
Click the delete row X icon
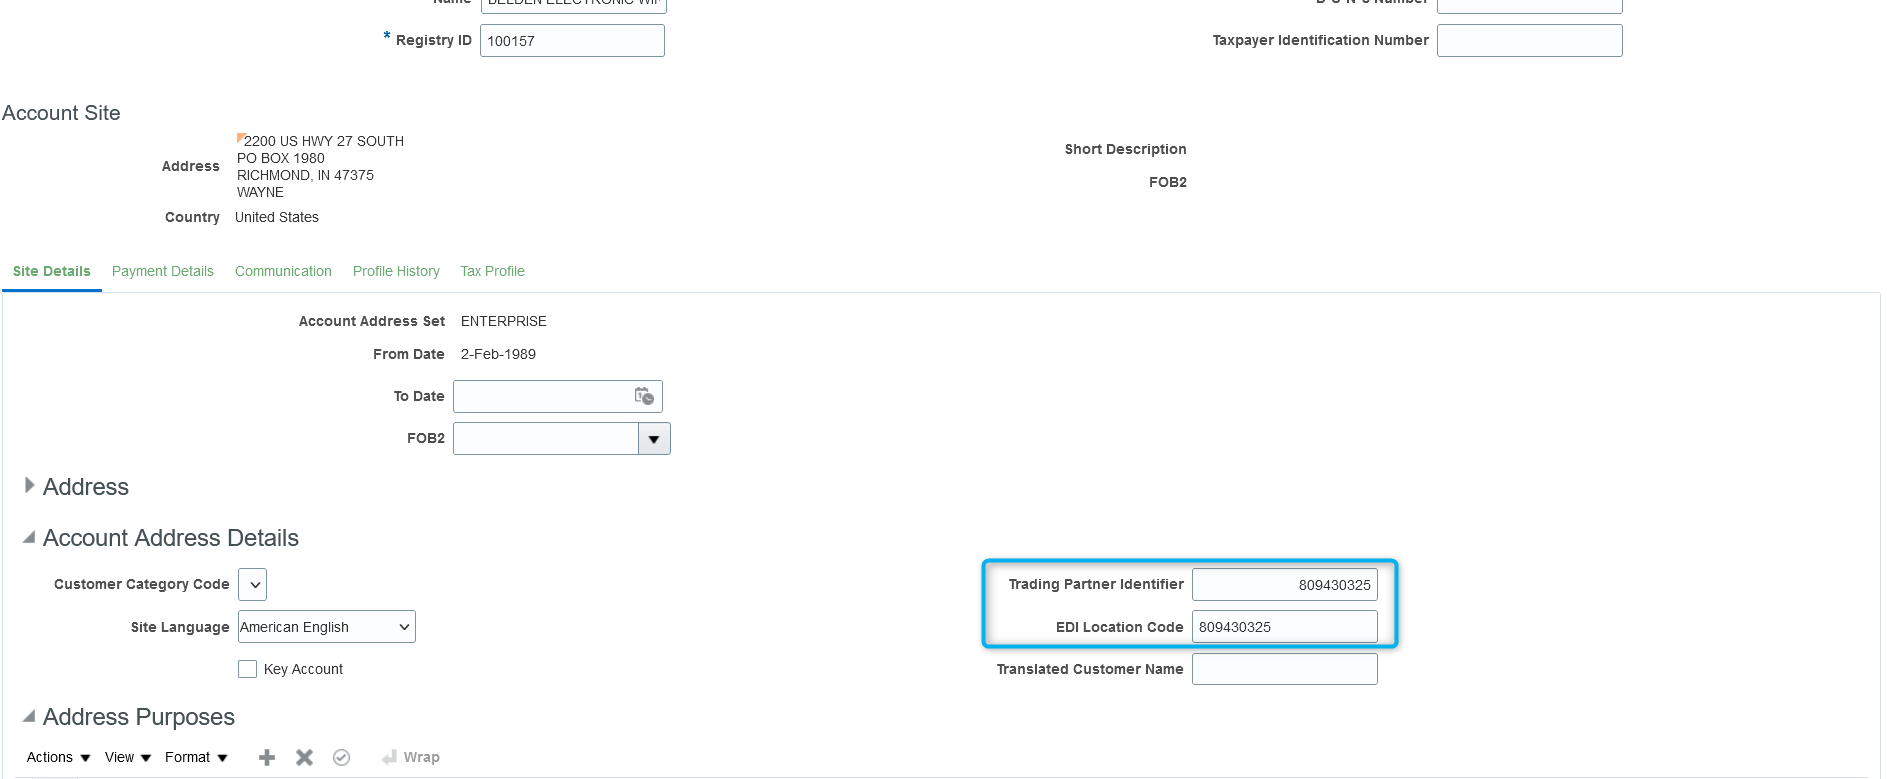click(x=305, y=757)
